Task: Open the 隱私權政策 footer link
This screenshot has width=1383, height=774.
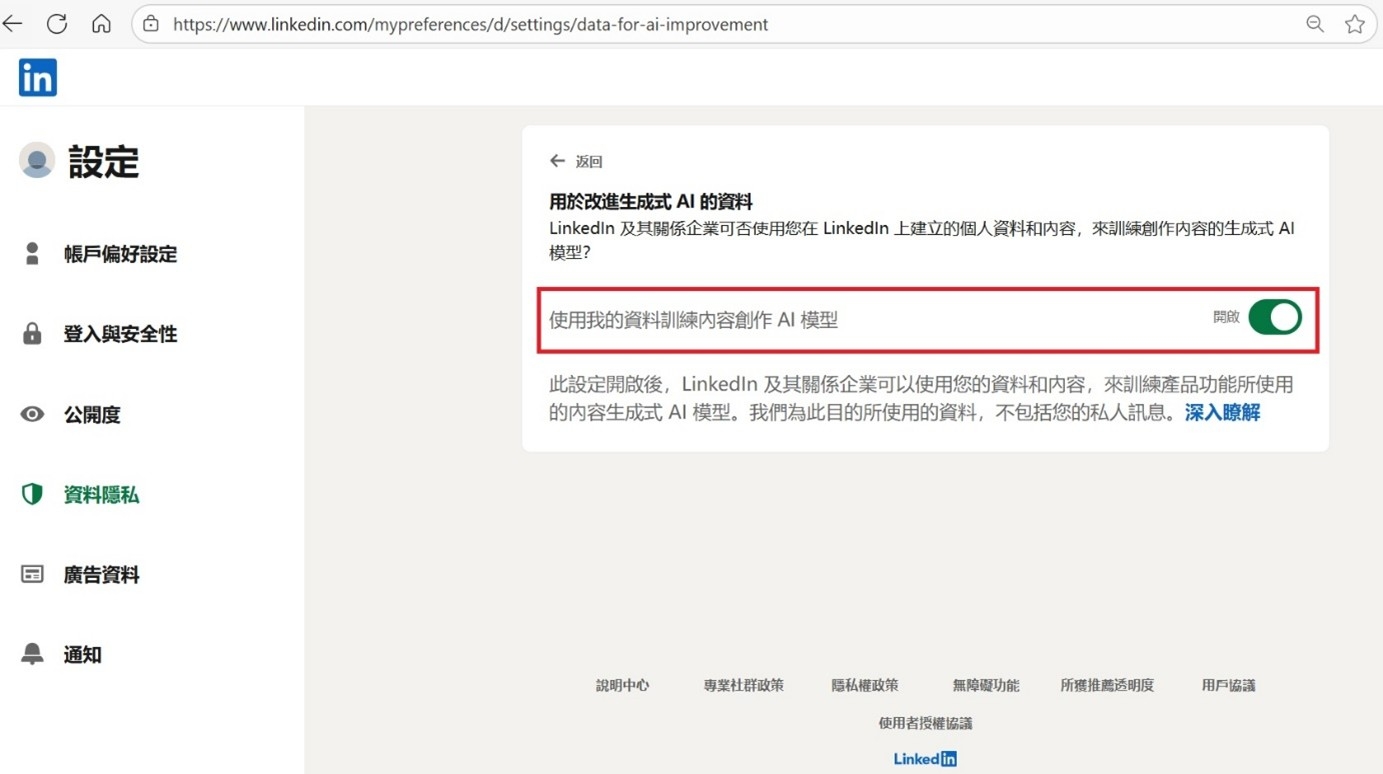Action: [x=866, y=685]
